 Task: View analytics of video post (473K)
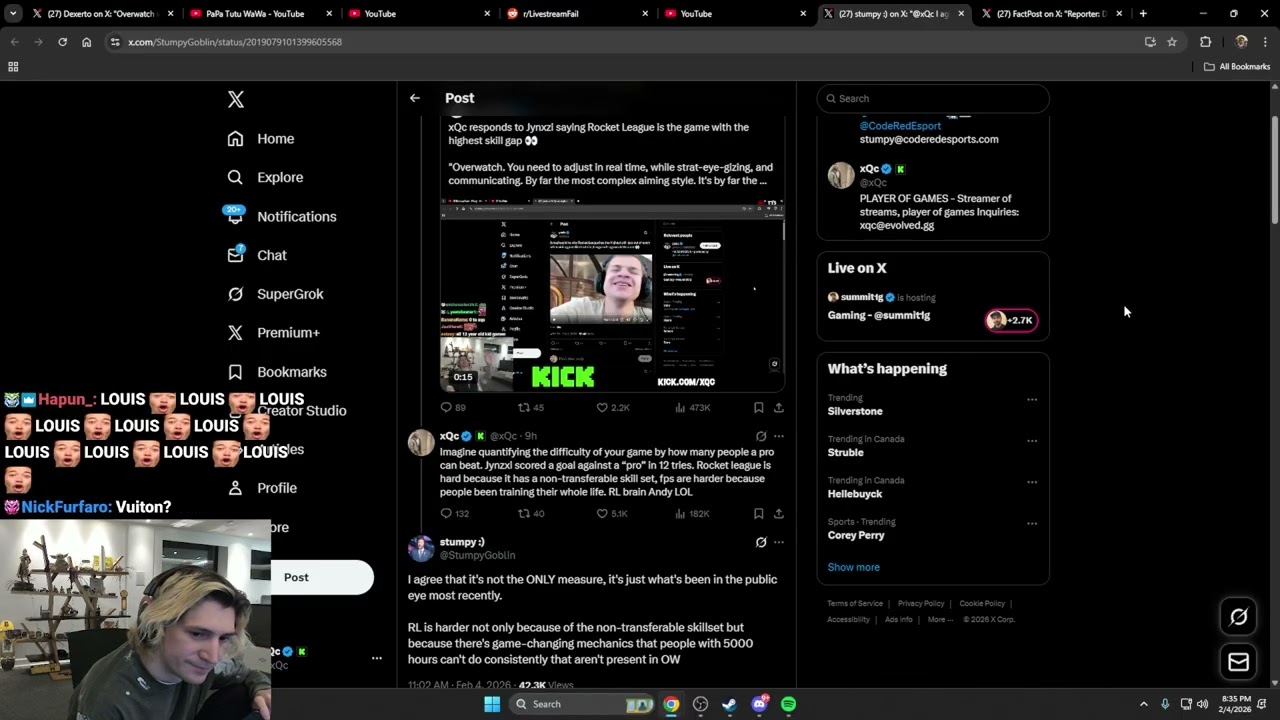click(693, 408)
